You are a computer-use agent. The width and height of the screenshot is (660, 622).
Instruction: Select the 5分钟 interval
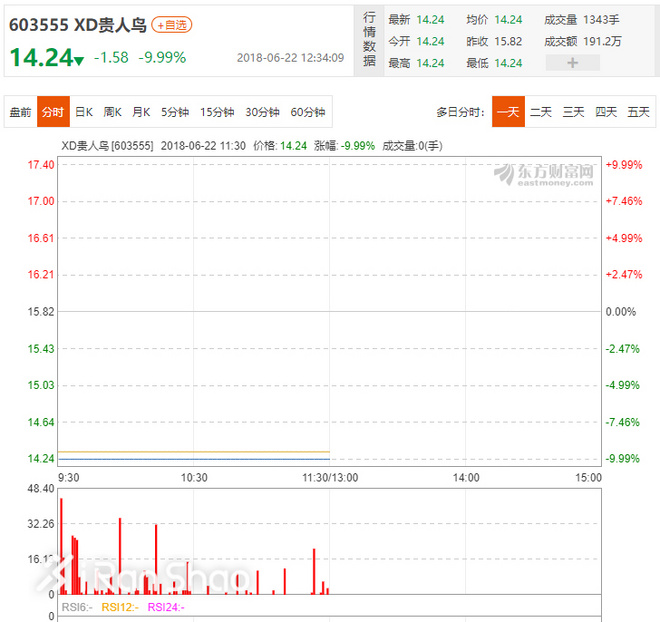[175, 112]
